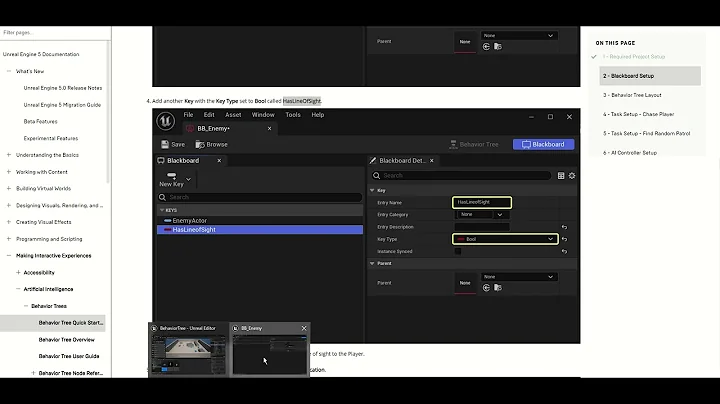Jump to 3 - Behavior Tree Layout
Image resolution: width=720 pixels, height=404 pixels.
click(x=632, y=95)
